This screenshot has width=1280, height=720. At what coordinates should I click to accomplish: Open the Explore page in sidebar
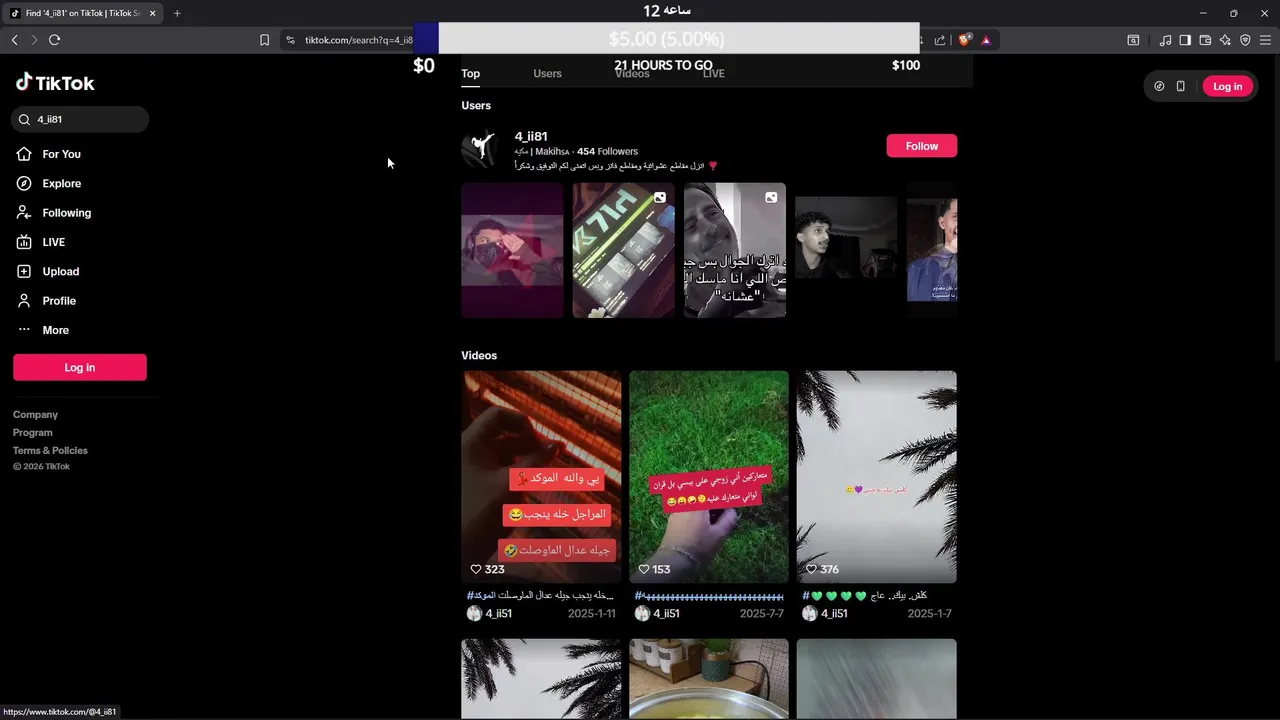(x=49, y=184)
